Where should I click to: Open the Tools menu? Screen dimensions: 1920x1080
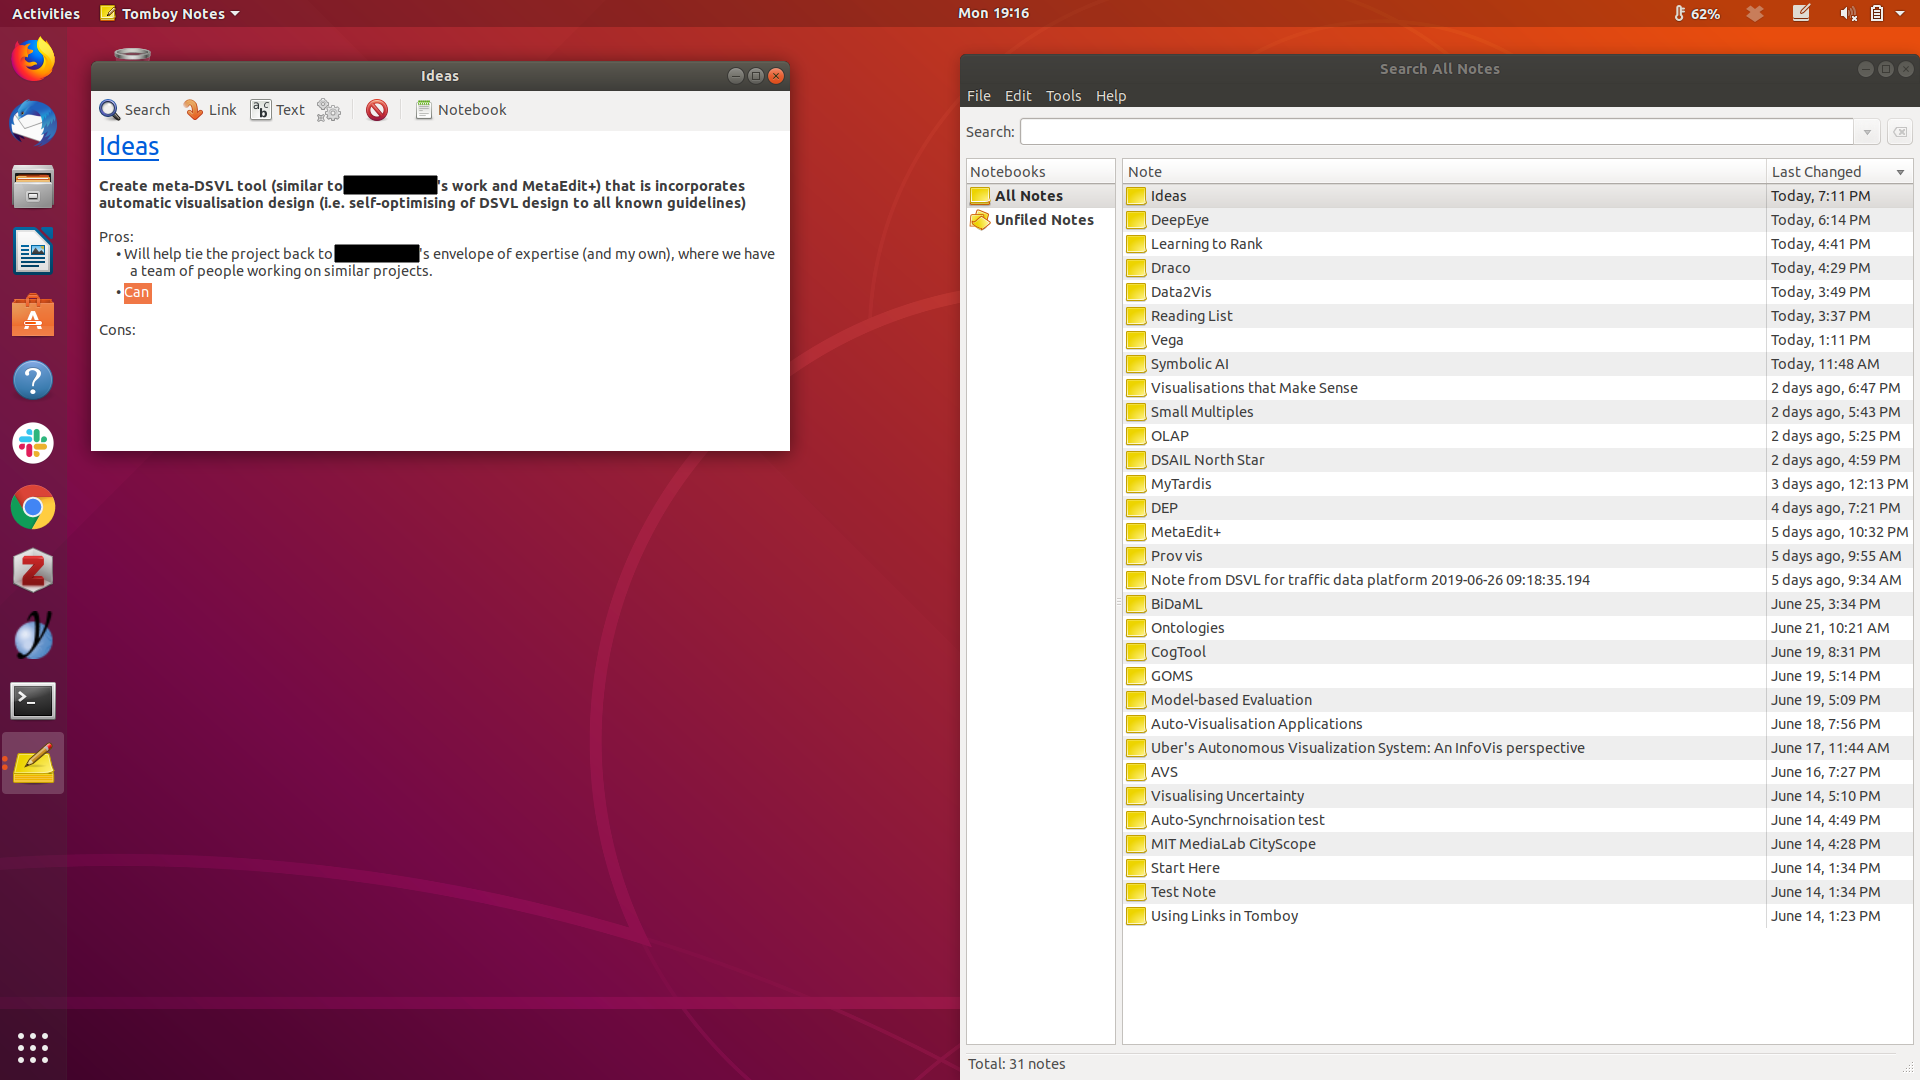[x=1063, y=96]
